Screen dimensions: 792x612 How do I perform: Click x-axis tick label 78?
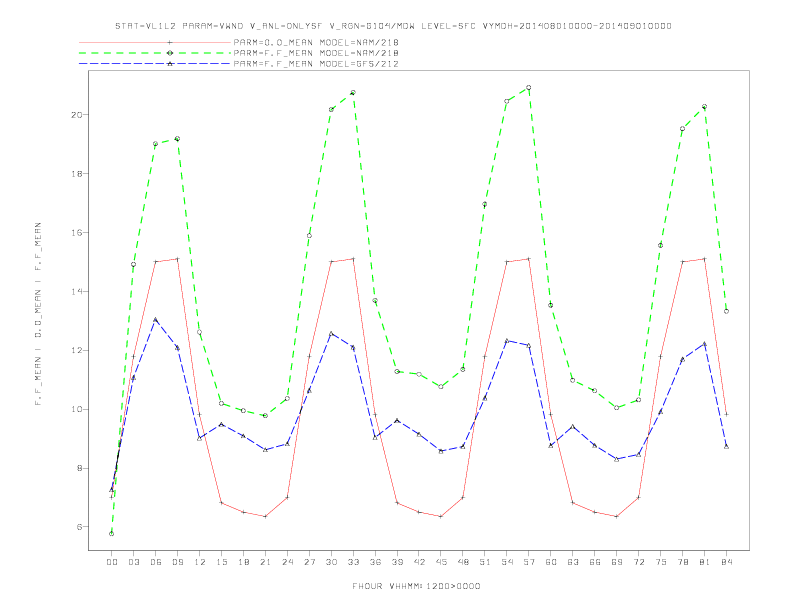tap(682, 562)
